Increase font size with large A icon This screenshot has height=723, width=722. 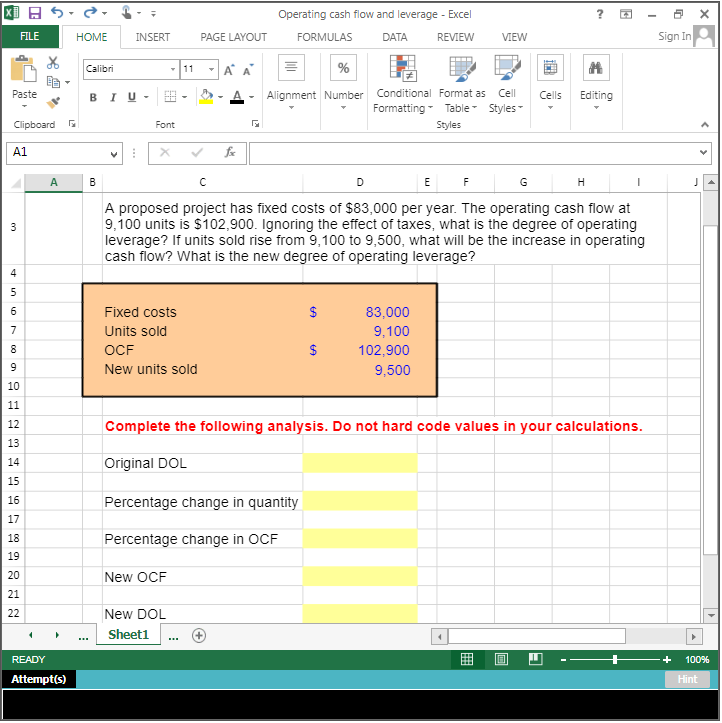click(x=229, y=70)
